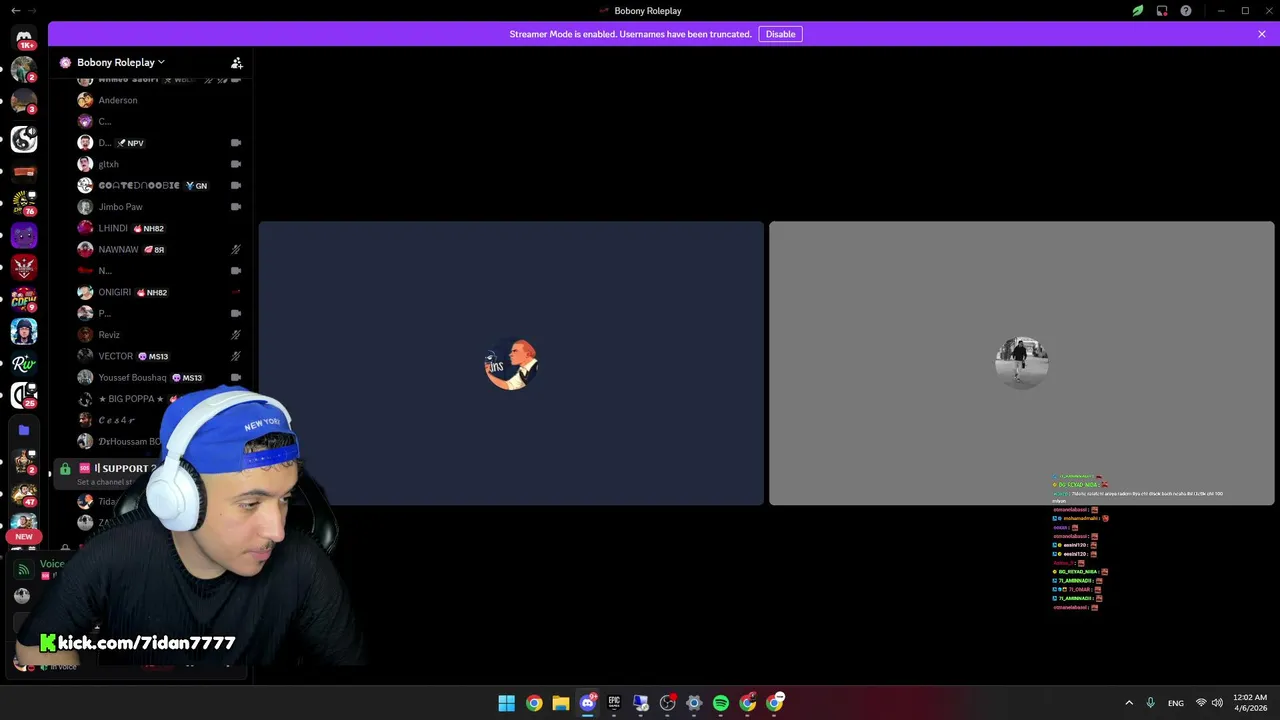The image size is (1280, 720).
Task: Show hidden system tray icons
Action: click(x=1129, y=703)
